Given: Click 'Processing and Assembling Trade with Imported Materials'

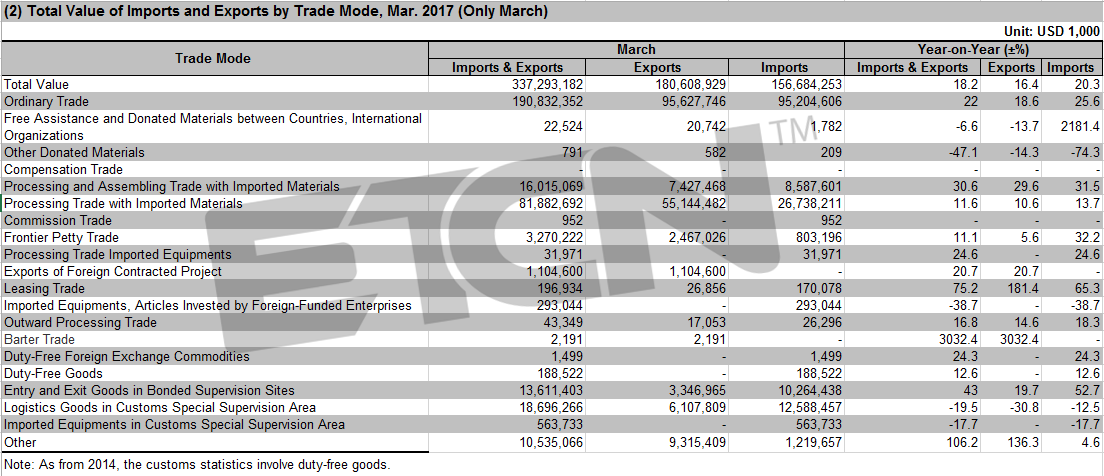Looking at the screenshot, I should pyautogui.click(x=172, y=187).
